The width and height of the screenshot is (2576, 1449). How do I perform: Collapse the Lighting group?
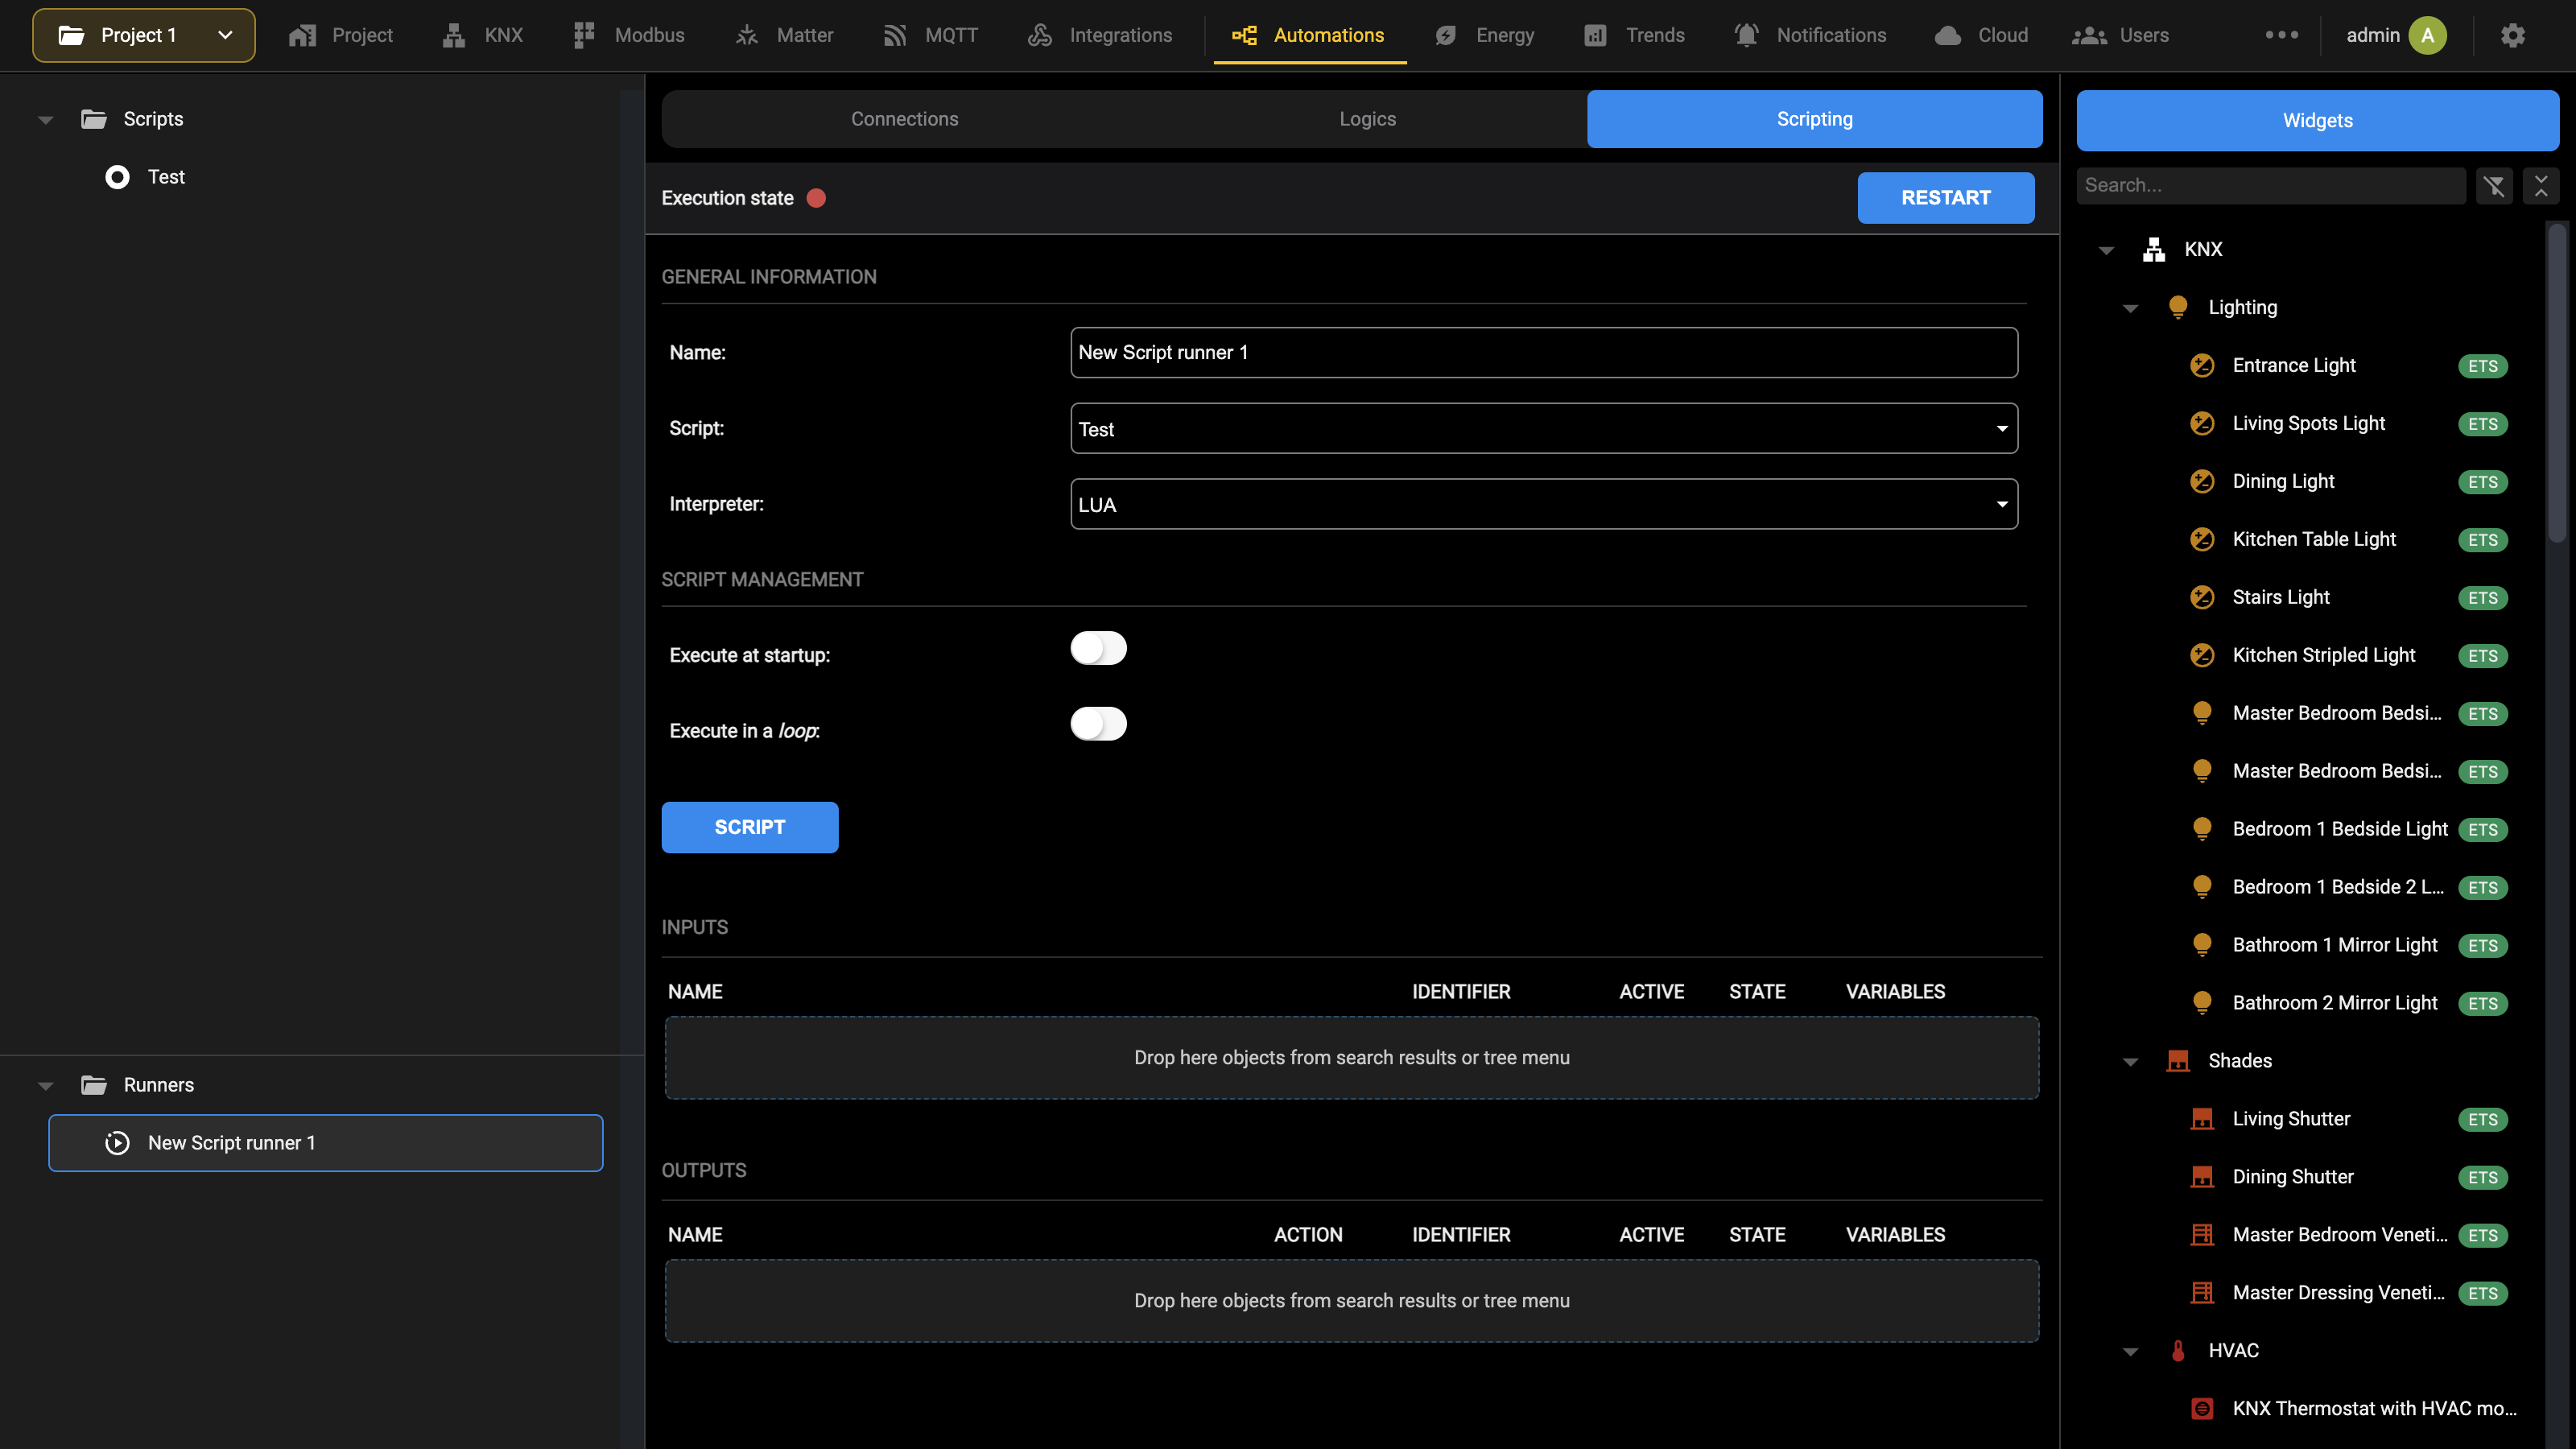click(x=2130, y=308)
